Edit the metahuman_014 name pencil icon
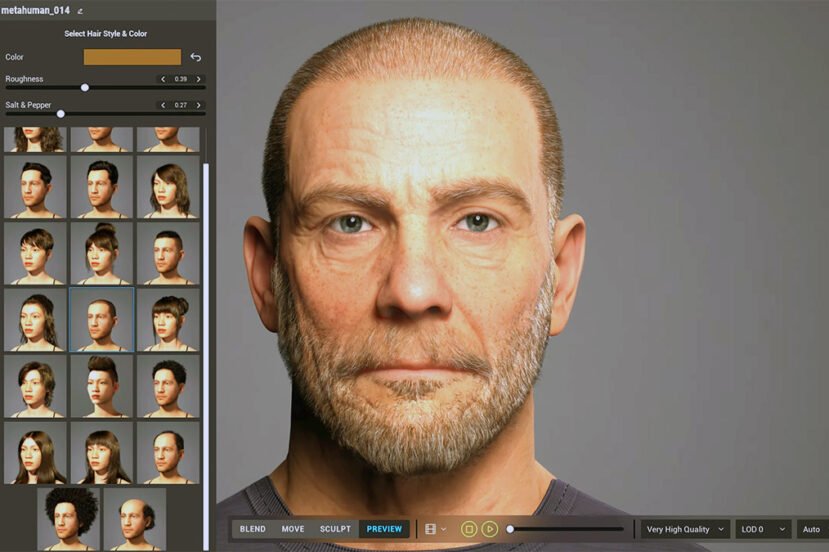This screenshot has width=829, height=552. point(80,11)
